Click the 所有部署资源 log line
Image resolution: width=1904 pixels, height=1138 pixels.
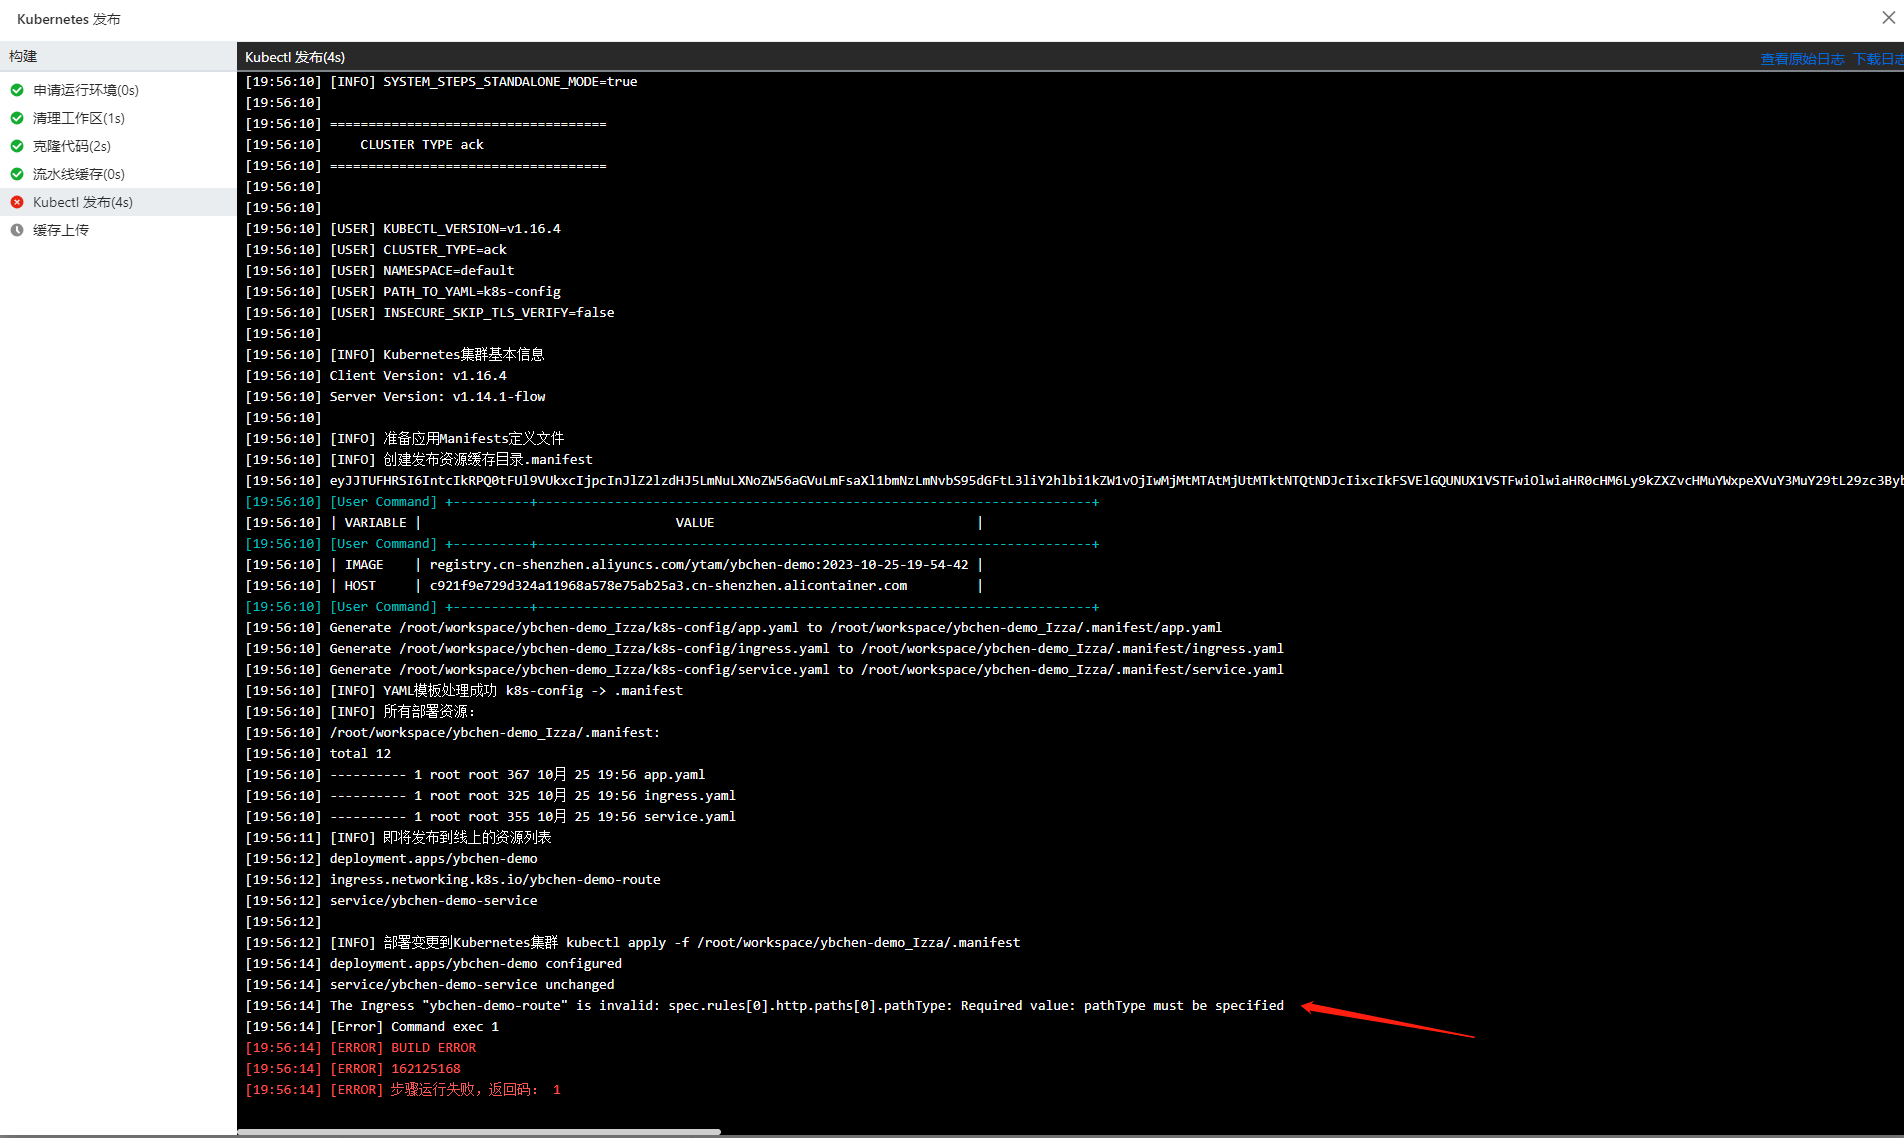pyautogui.click(x=361, y=712)
